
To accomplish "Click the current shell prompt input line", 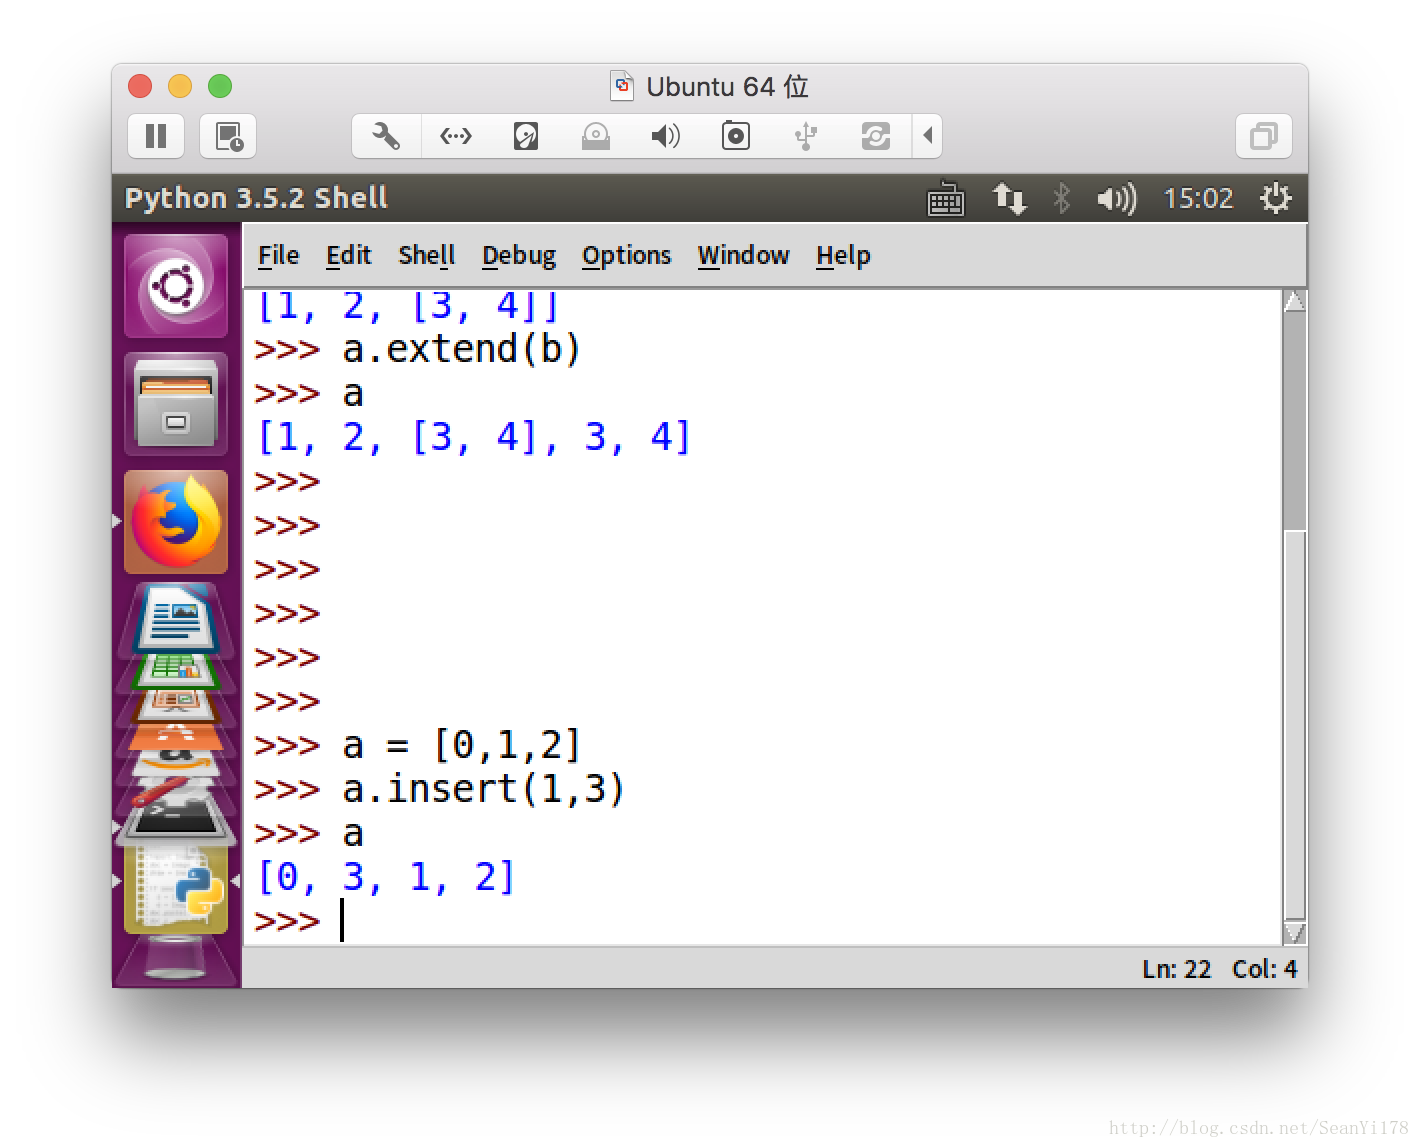I will click(x=763, y=921).
